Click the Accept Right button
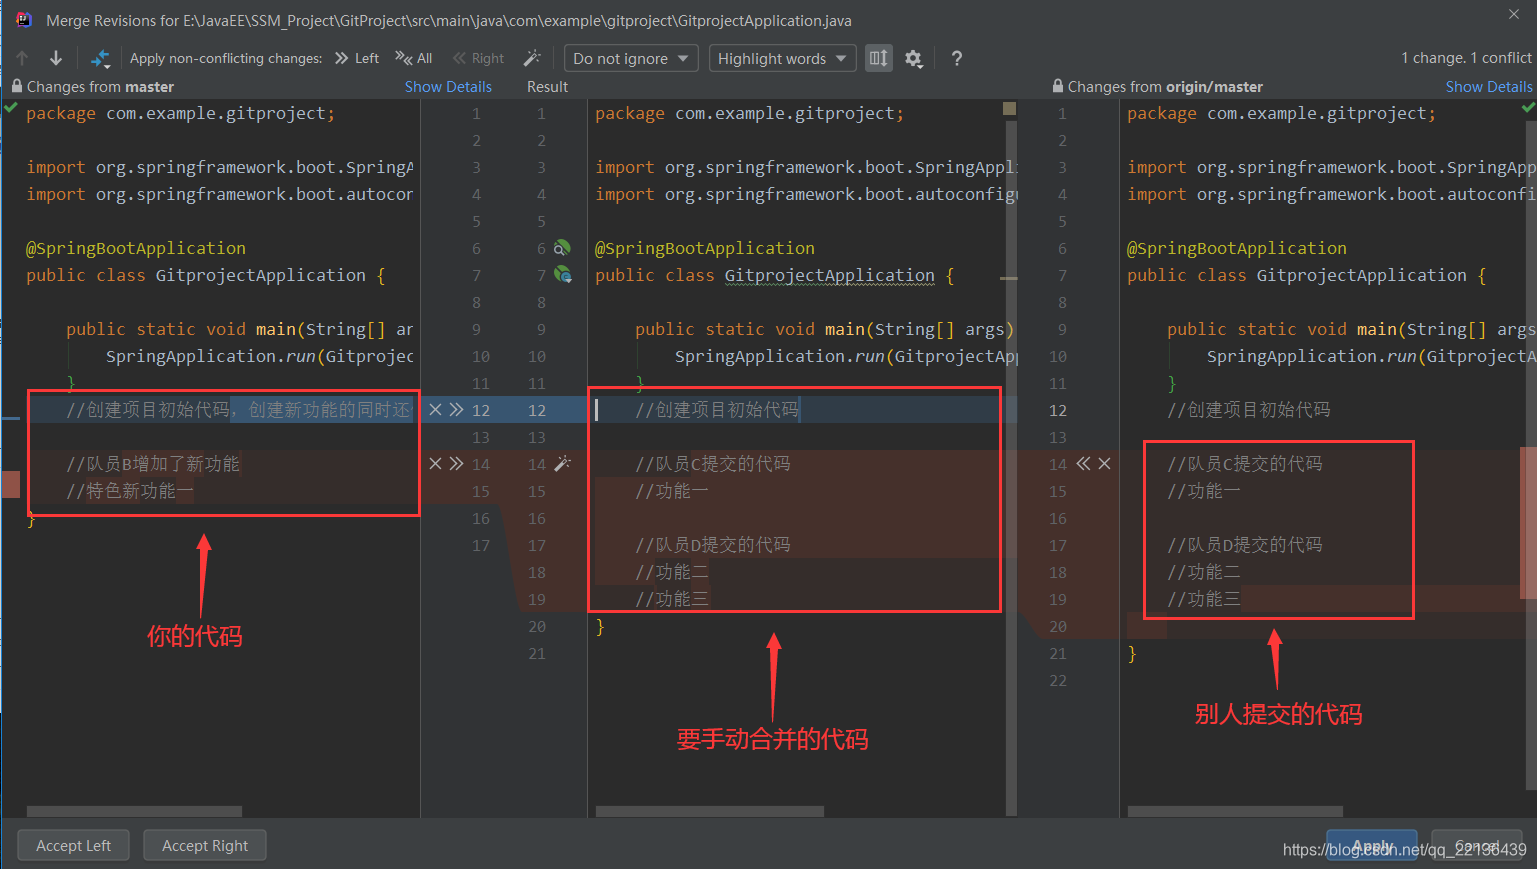1537x869 pixels. 205,845
